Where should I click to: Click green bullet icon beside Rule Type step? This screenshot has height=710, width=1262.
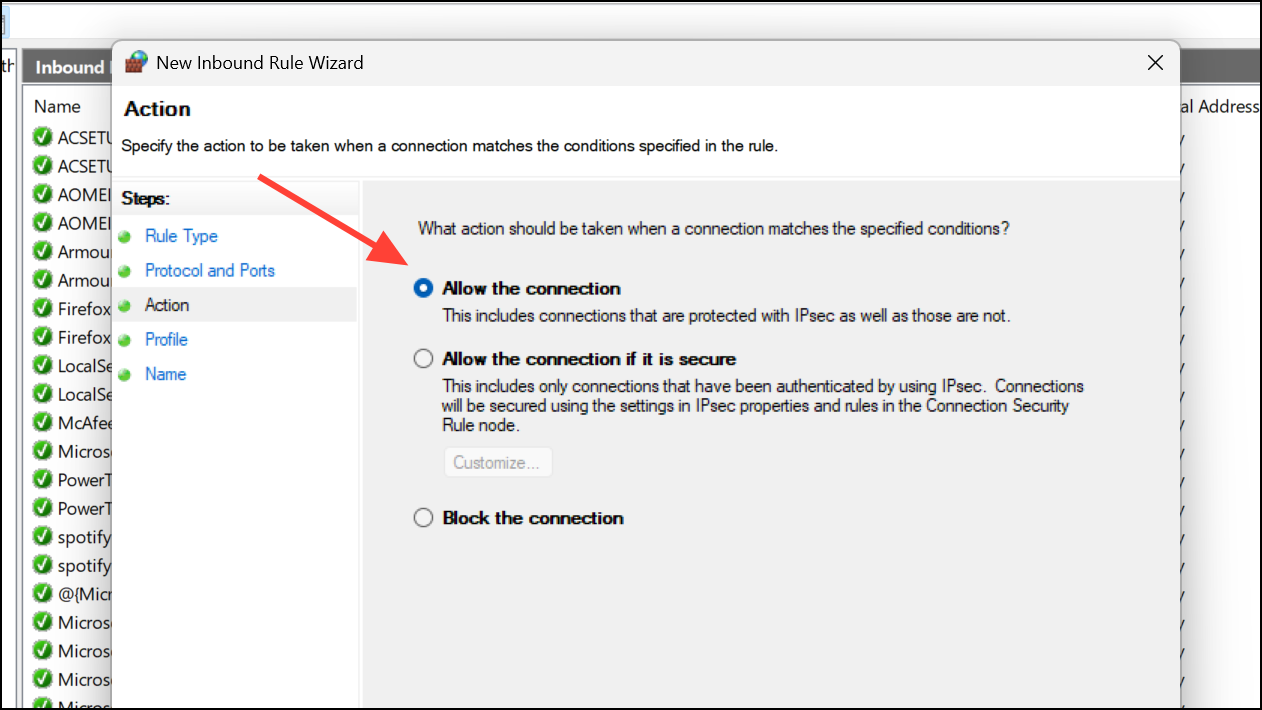click(x=125, y=237)
